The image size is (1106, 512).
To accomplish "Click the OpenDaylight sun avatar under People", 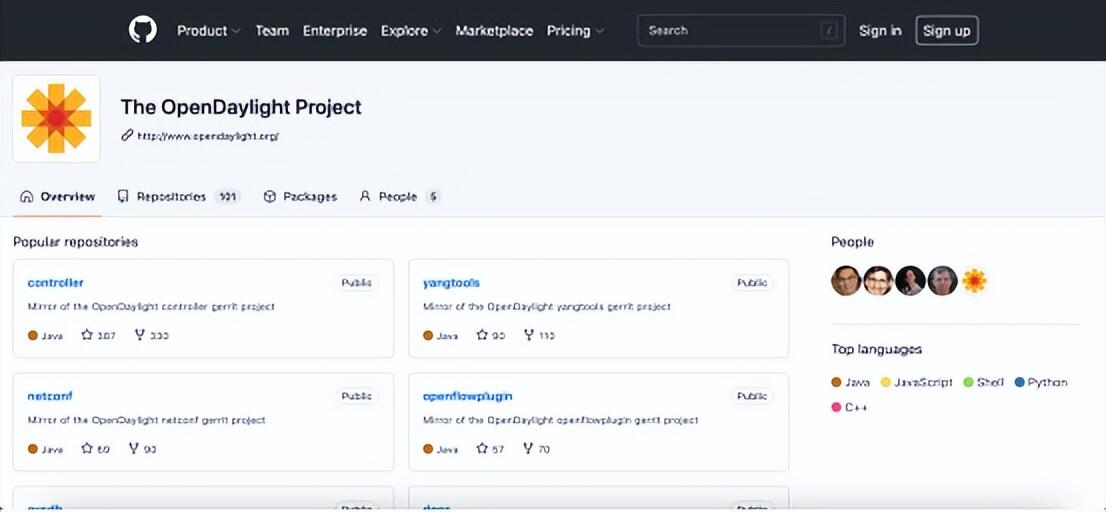I will click(974, 281).
